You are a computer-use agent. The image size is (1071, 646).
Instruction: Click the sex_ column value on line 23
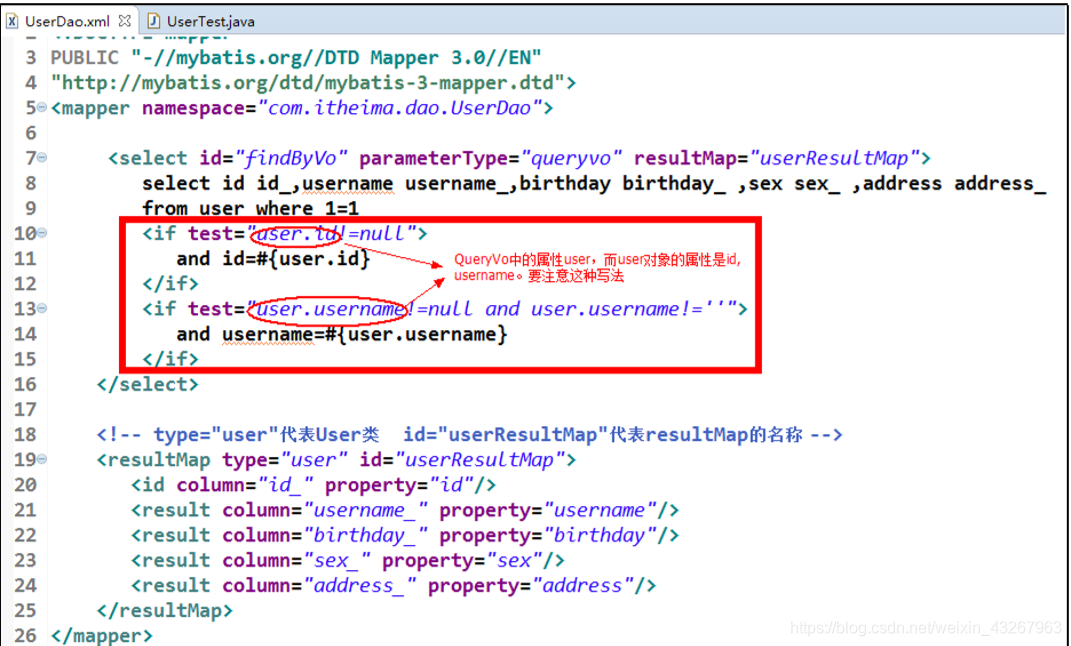pos(337,561)
